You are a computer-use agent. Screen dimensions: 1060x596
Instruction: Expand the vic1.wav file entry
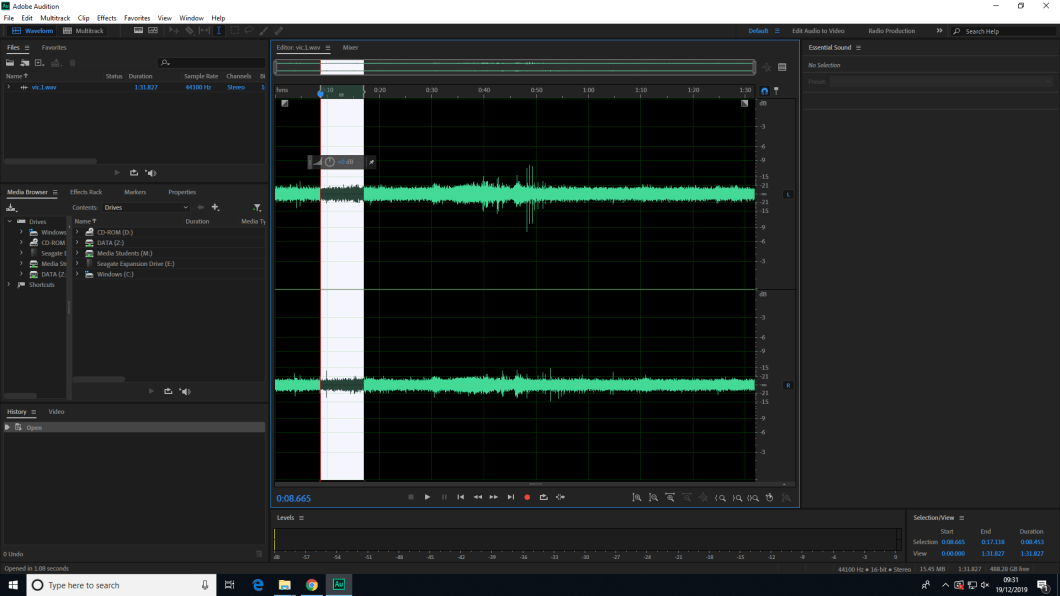(x=9, y=87)
